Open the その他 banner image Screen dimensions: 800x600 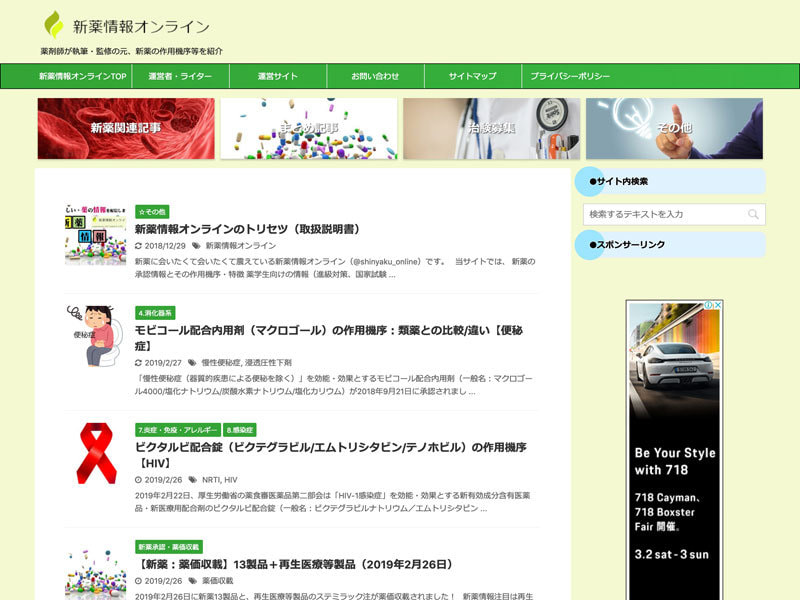(674, 128)
